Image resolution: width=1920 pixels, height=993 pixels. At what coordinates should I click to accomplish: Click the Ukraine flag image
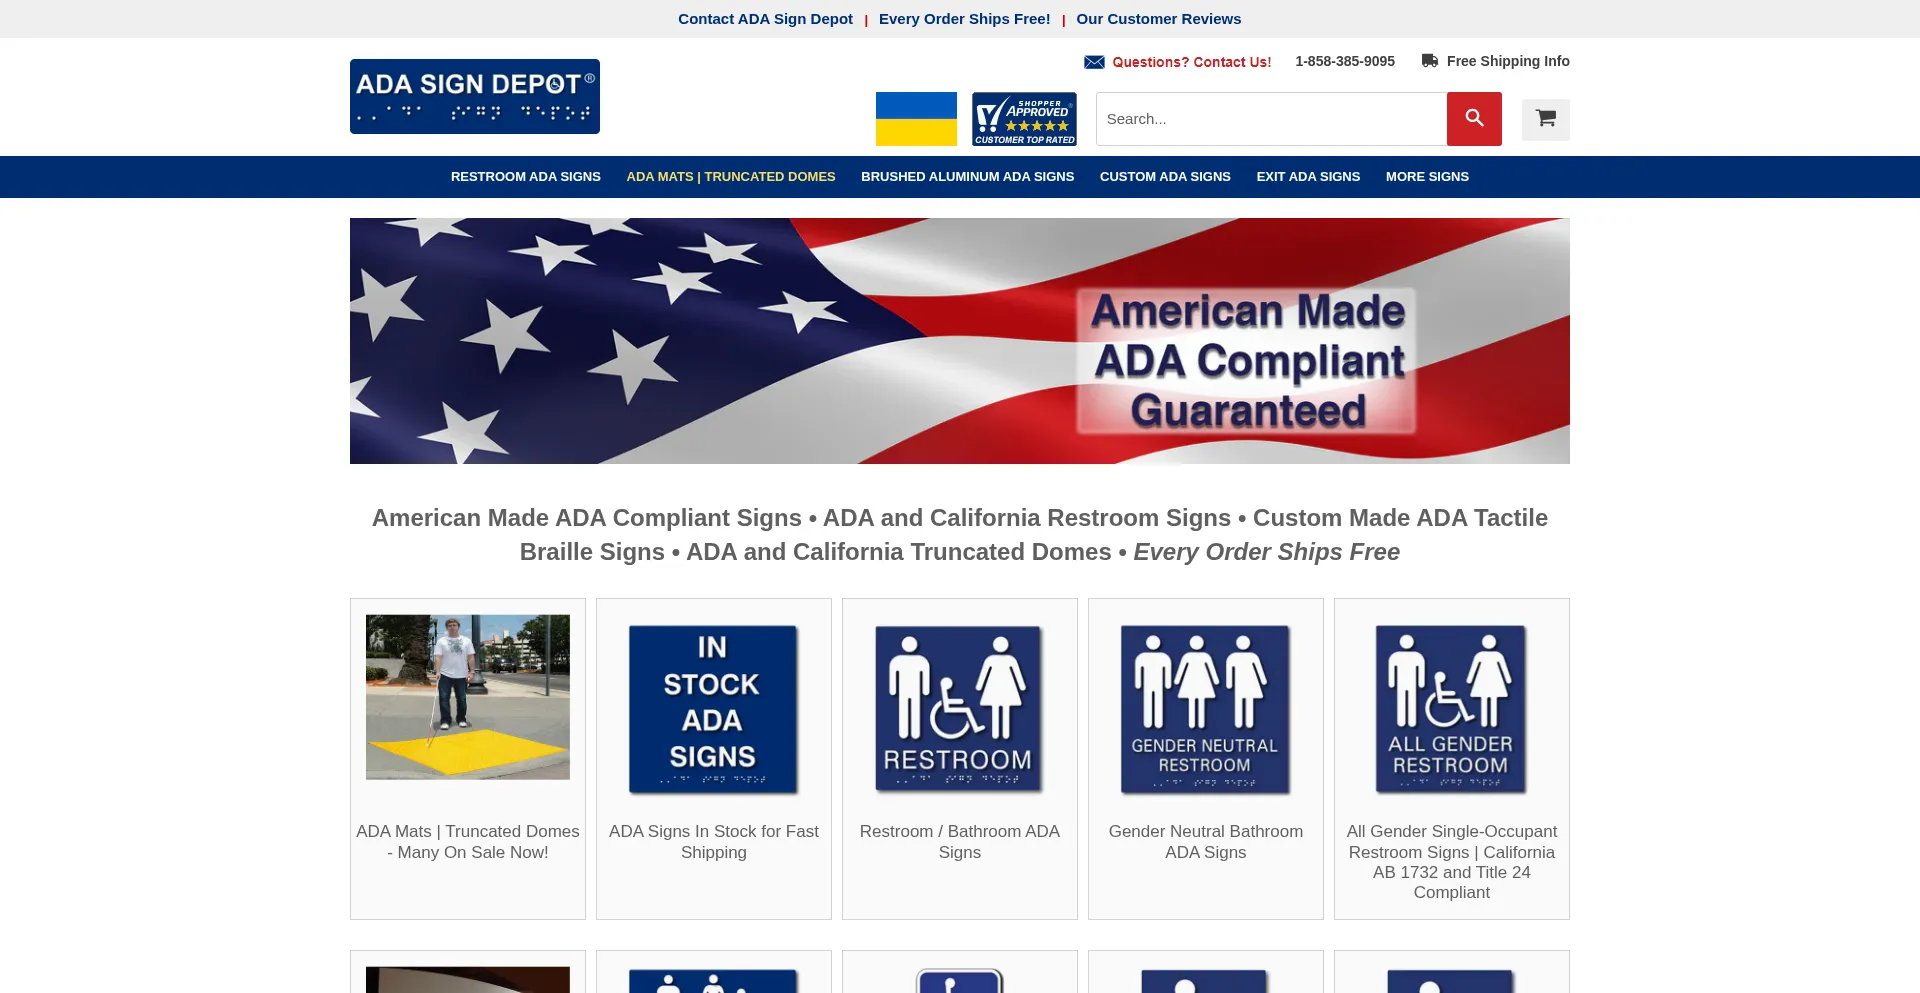pos(916,119)
